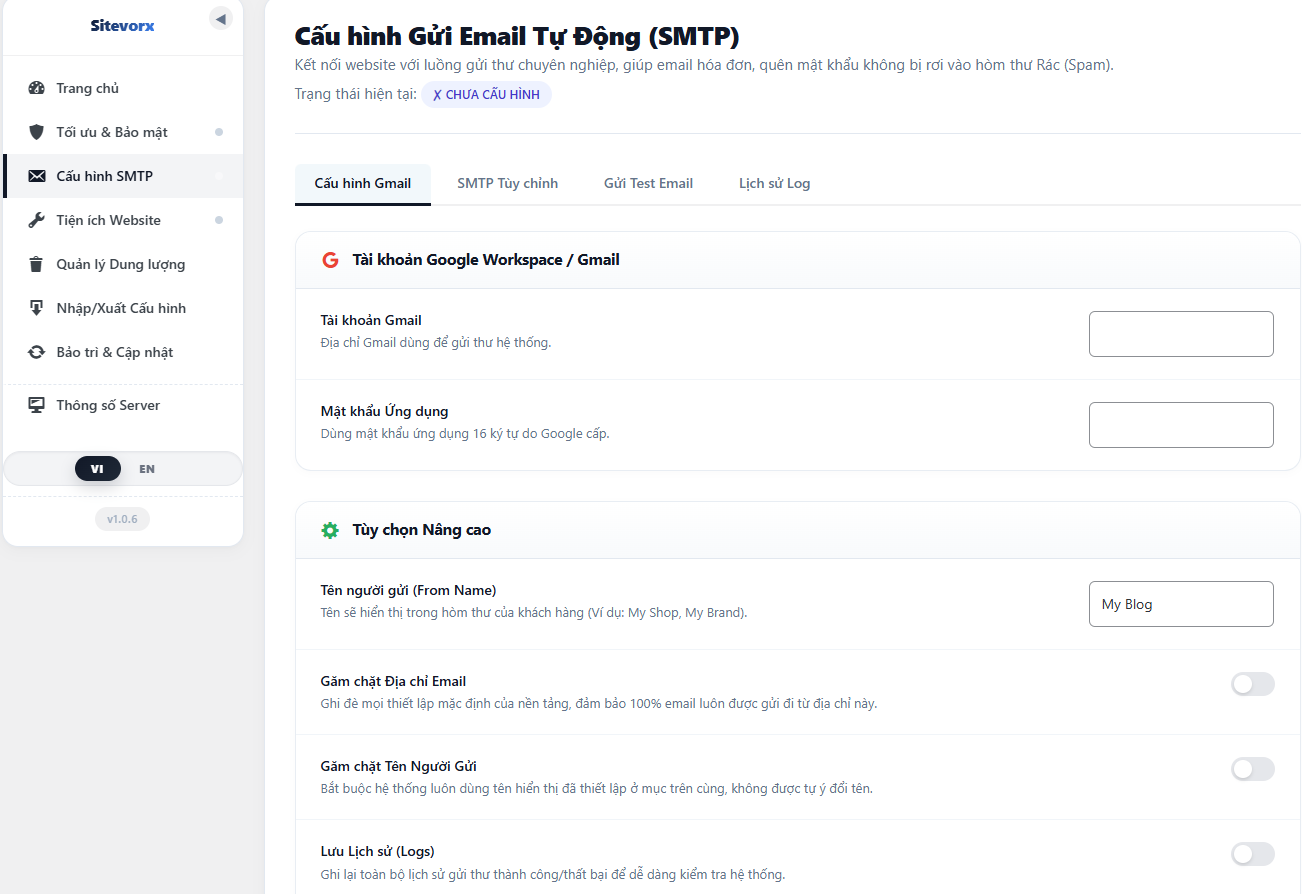Click the wrench icon for Tiện ích Website

[37, 220]
